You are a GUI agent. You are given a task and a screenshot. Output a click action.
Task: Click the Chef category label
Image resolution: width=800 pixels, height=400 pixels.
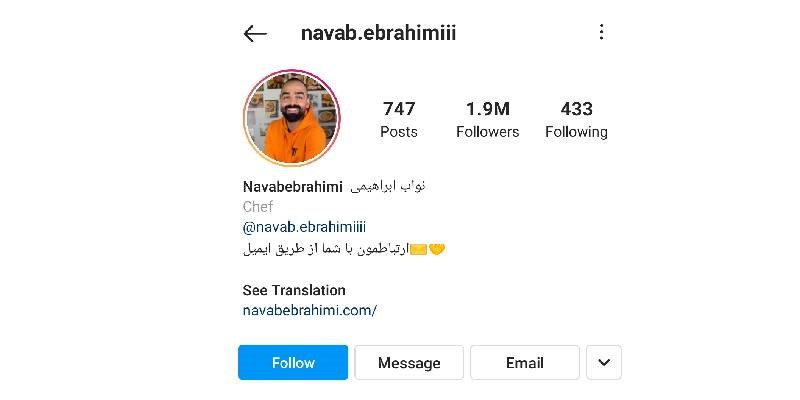[x=258, y=207]
